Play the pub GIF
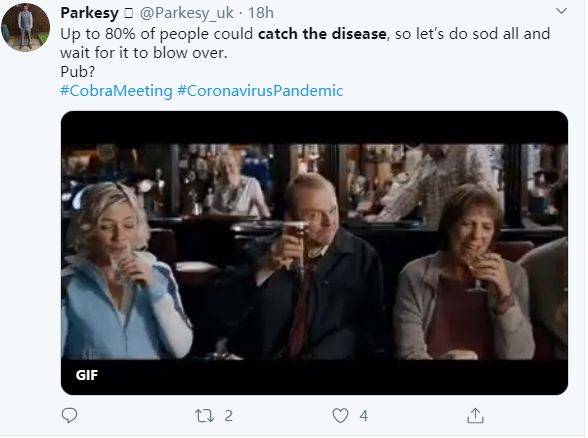The height and width of the screenshot is (438, 588). click(314, 253)
